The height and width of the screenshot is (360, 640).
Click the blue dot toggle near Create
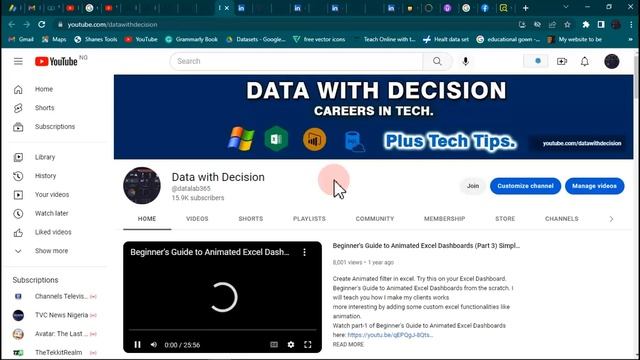[x=536, y=61]
